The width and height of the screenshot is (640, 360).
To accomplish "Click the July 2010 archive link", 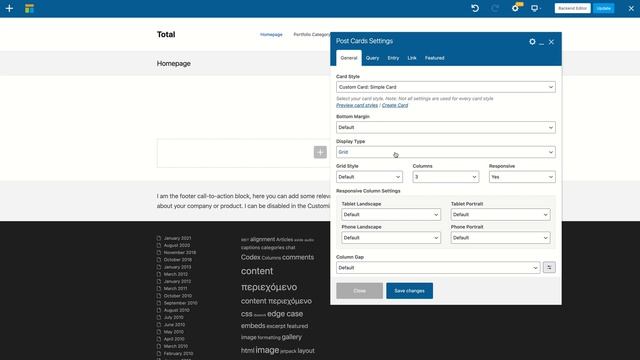I will 173,318.
